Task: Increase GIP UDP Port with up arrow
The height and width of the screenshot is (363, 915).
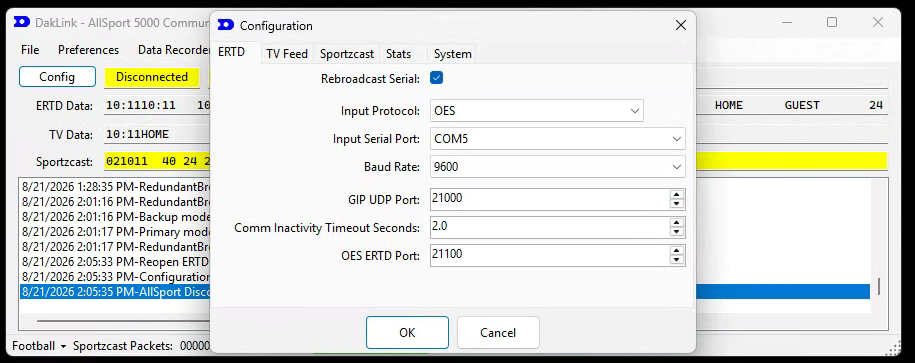Action: click(x=676, y=195)
